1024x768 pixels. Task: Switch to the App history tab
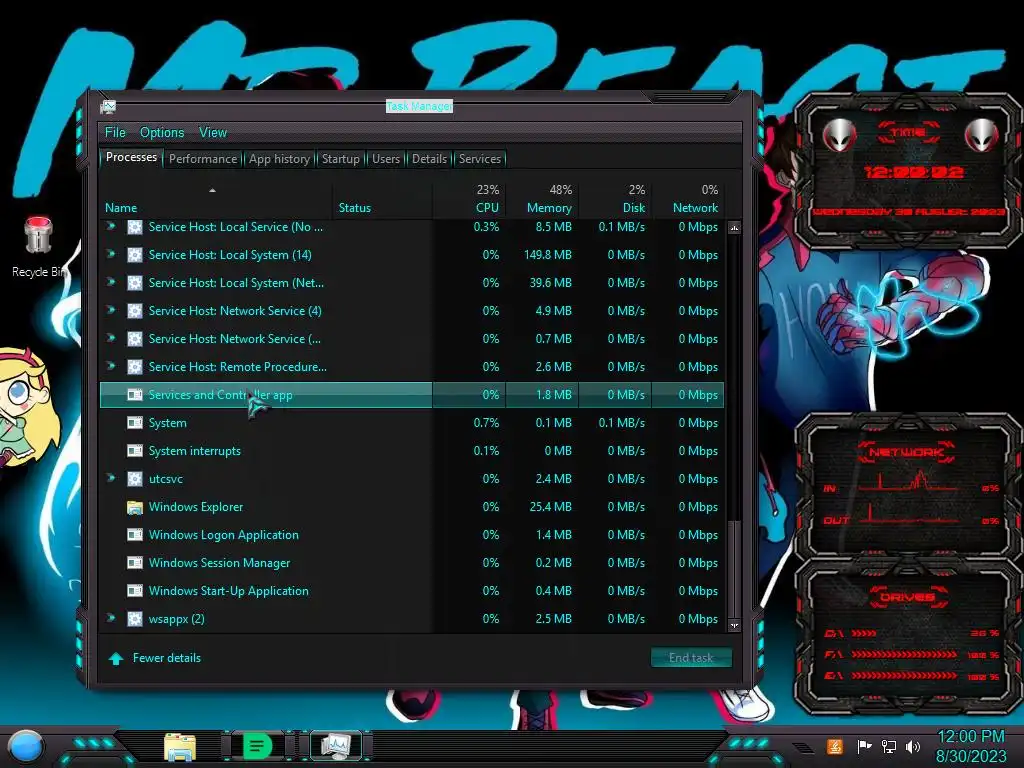(280, 159)
